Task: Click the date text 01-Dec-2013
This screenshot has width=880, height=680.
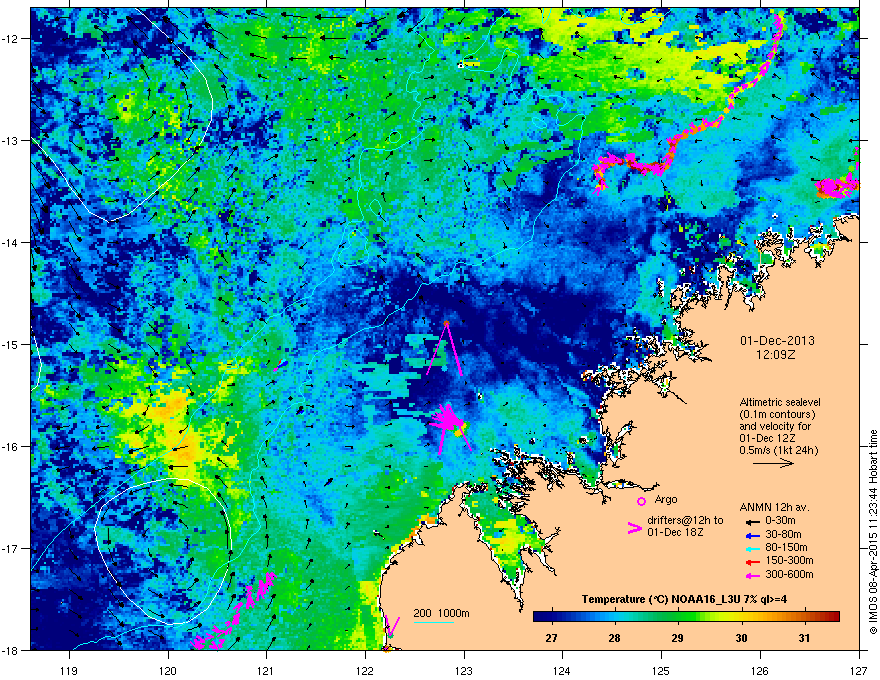Action: (777, 341)
